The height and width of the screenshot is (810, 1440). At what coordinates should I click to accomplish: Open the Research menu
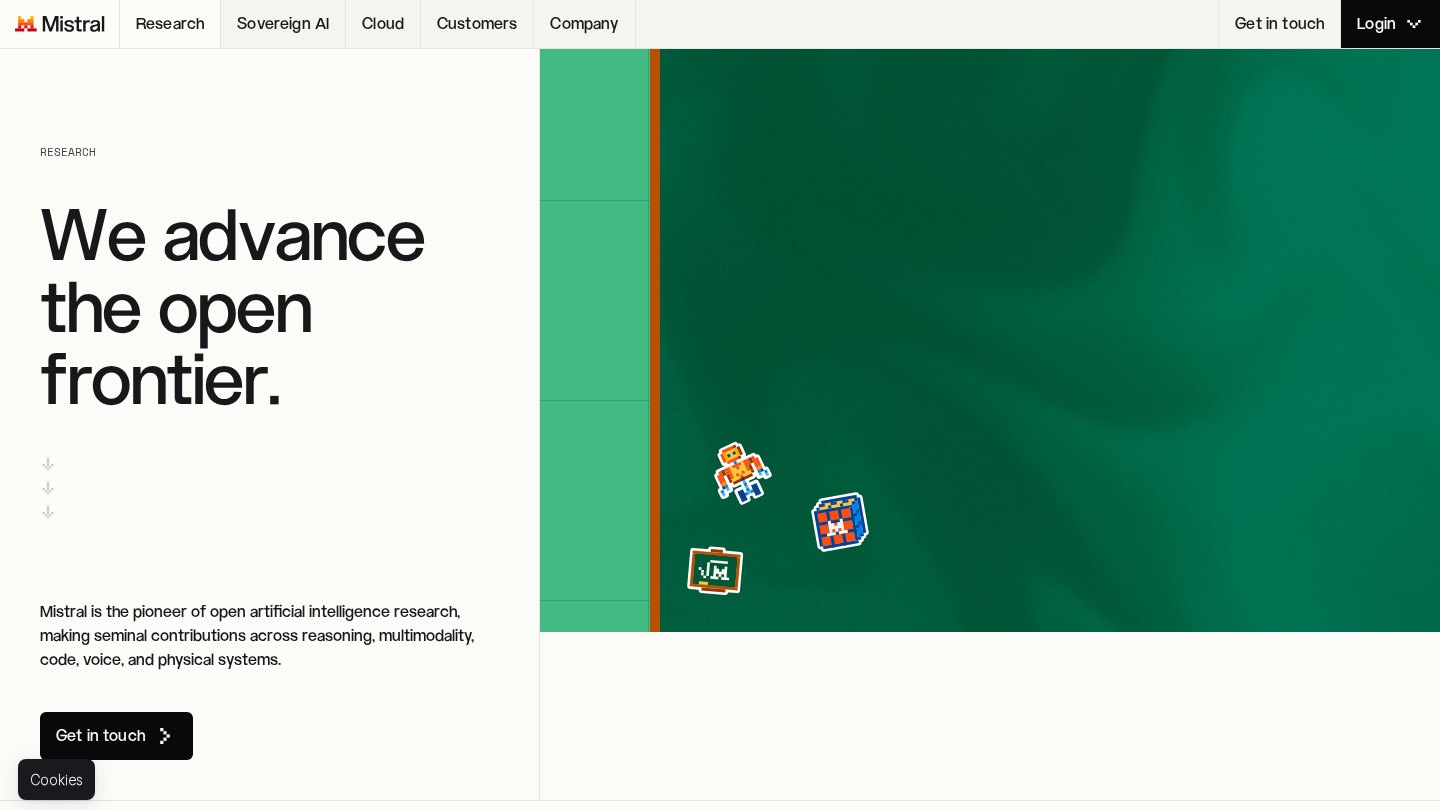tap(170, 24)
